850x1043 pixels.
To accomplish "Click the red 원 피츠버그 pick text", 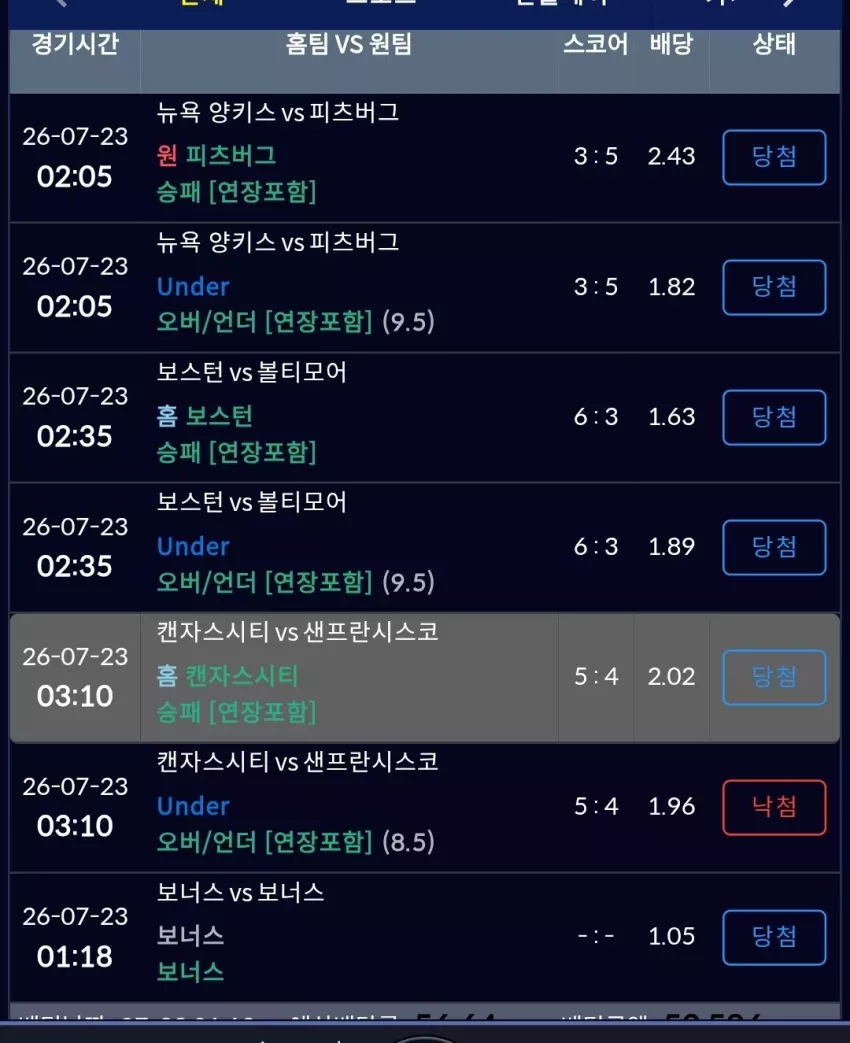I will pos(216,156).
